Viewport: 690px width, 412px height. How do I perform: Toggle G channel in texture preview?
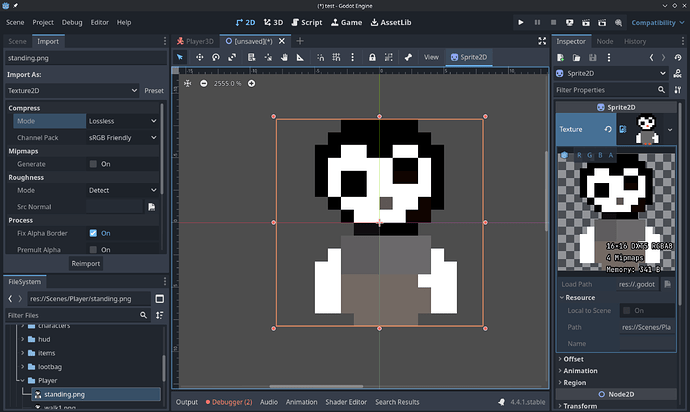click(590, 155)
